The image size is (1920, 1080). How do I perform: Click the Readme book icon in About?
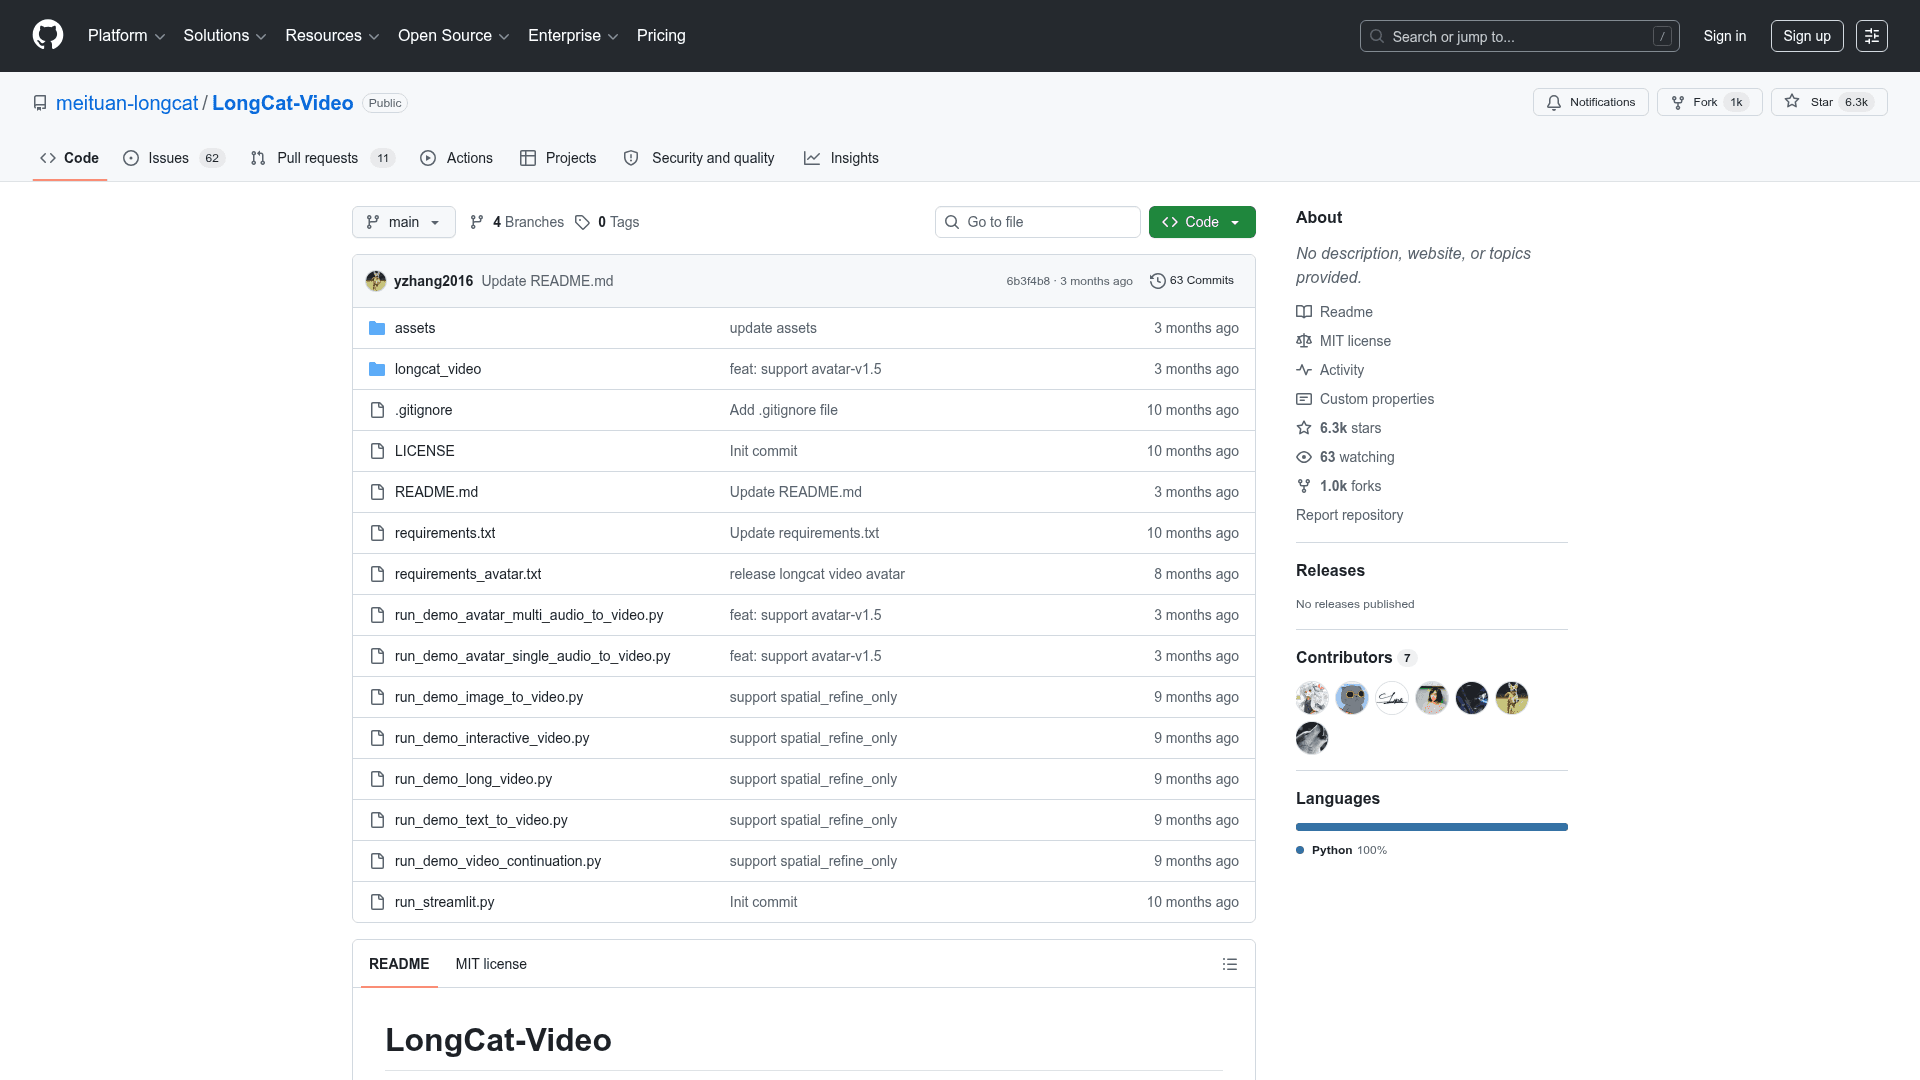pos(1304,312)
